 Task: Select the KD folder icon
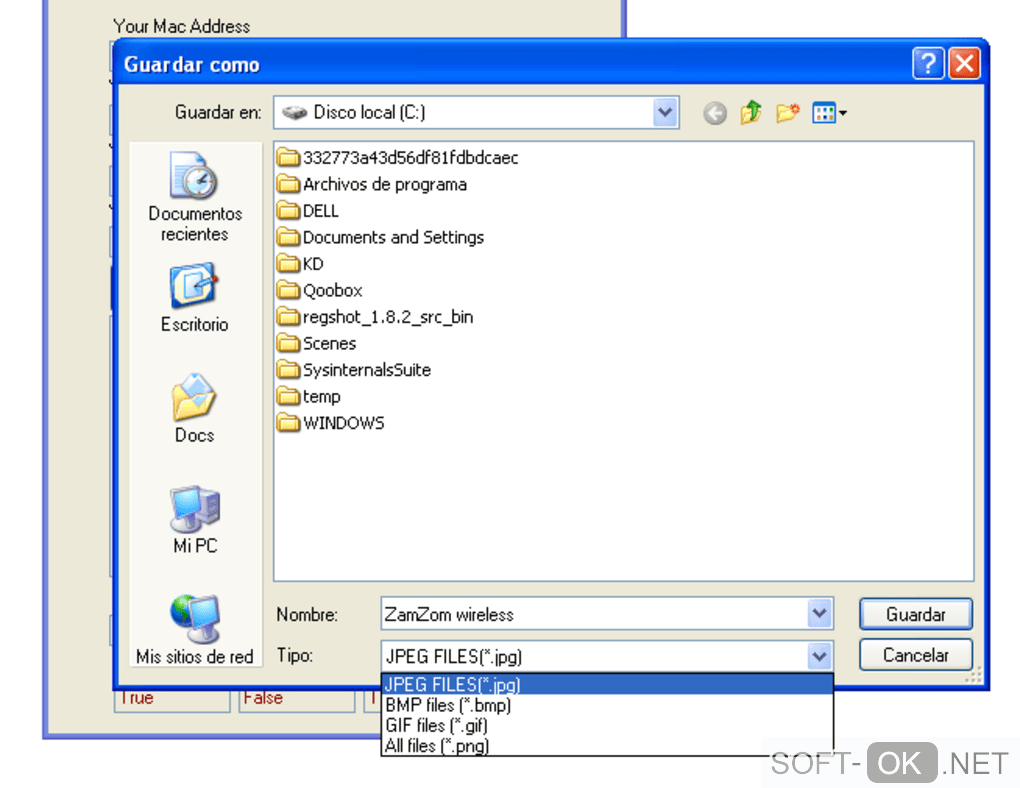click(x=288, y=264)
